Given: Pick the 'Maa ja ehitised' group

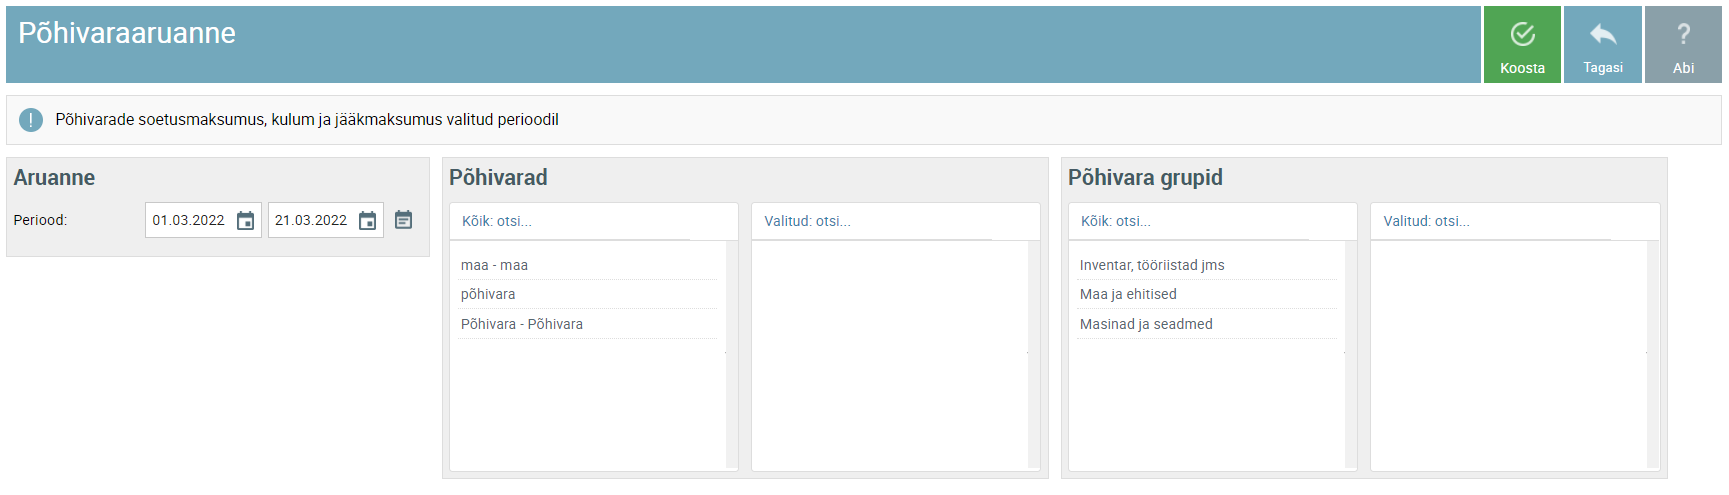Looking at the screenshot, I should click(x=1127, y=294).
